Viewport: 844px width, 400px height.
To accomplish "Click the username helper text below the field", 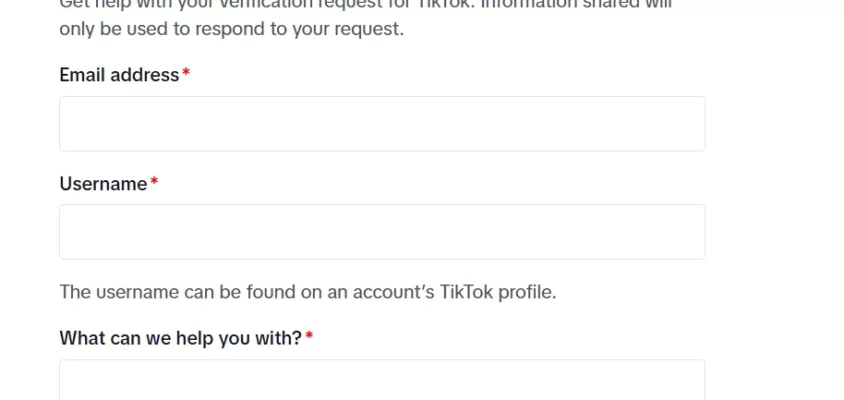I will click(307, 292).
